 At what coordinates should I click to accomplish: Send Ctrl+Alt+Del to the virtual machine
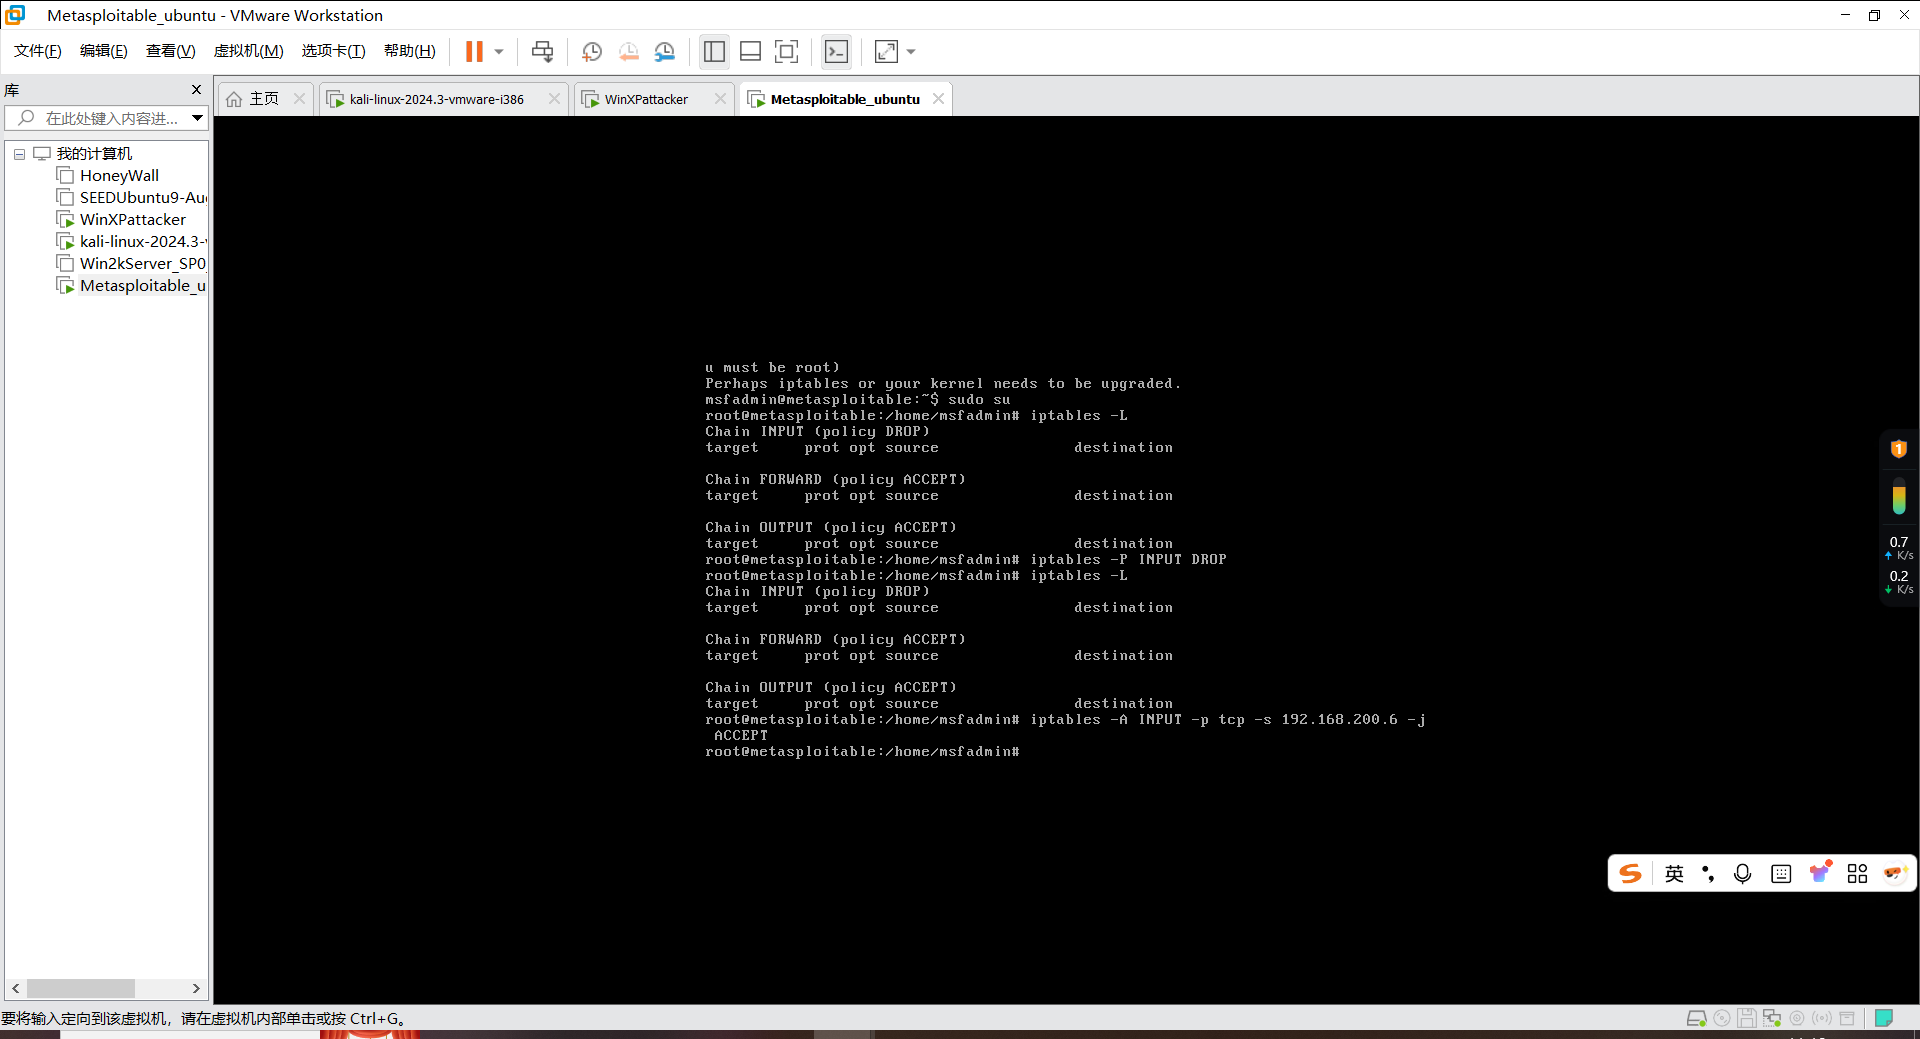click(x=543, y=51)
